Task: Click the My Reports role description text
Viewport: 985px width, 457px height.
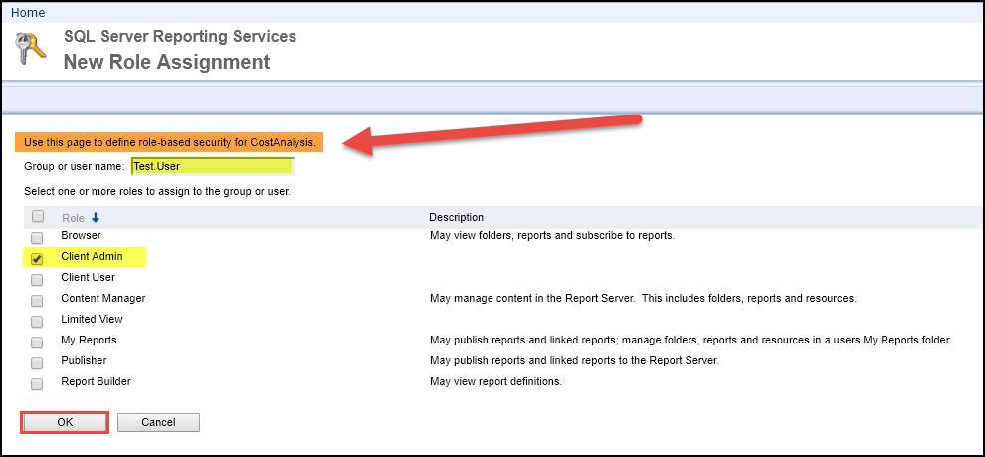Action: pyautogui.click(x=689, y=340)
